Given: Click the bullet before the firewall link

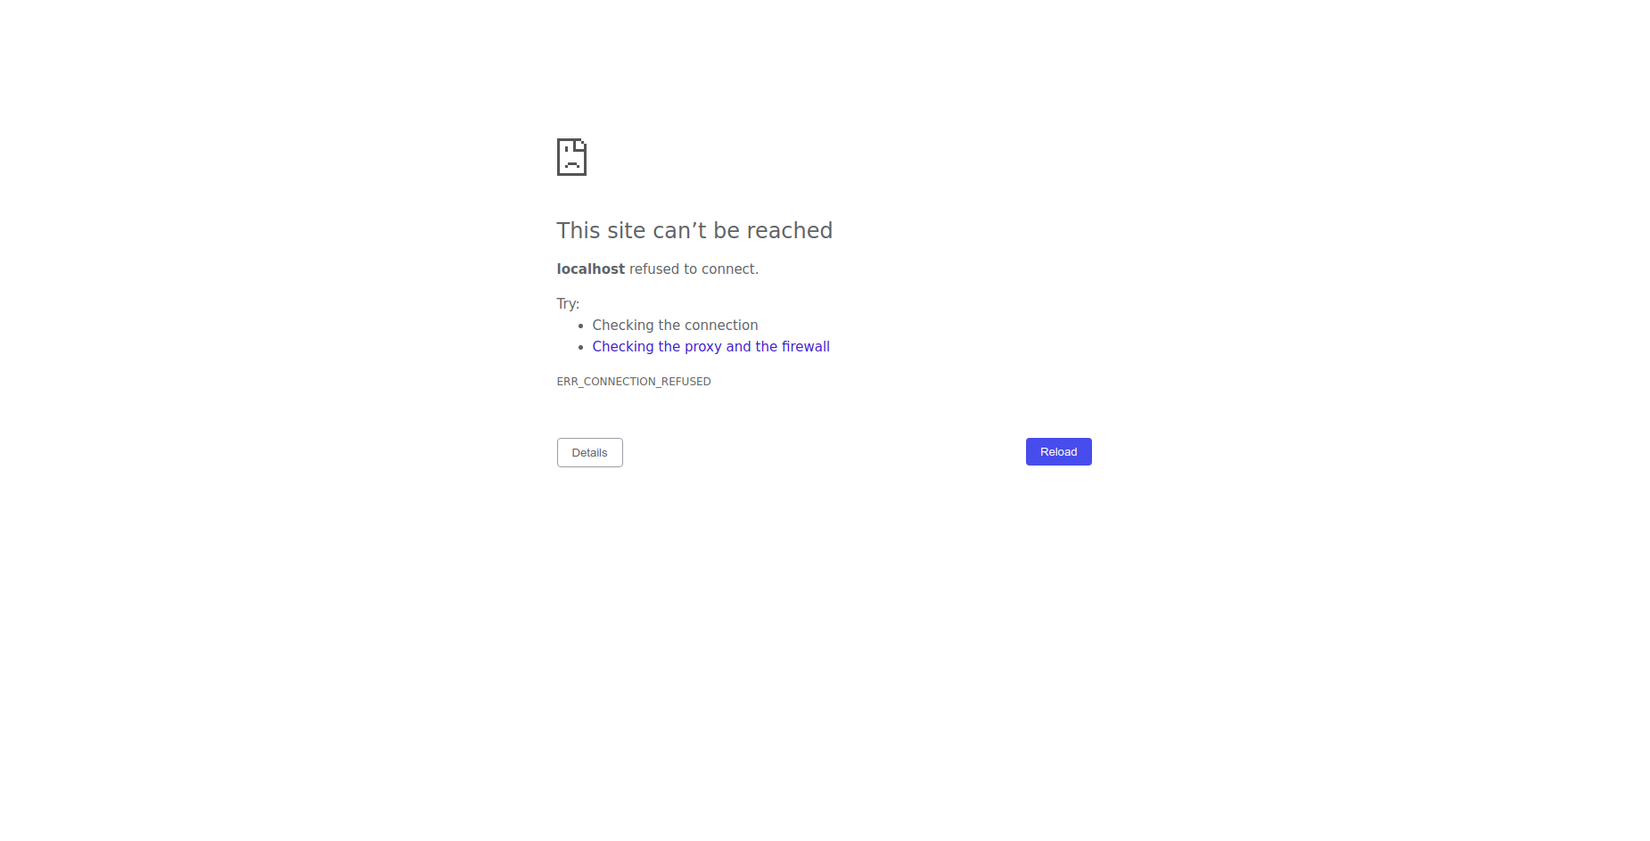Looking at the screenshot, I should coord(580,347).
